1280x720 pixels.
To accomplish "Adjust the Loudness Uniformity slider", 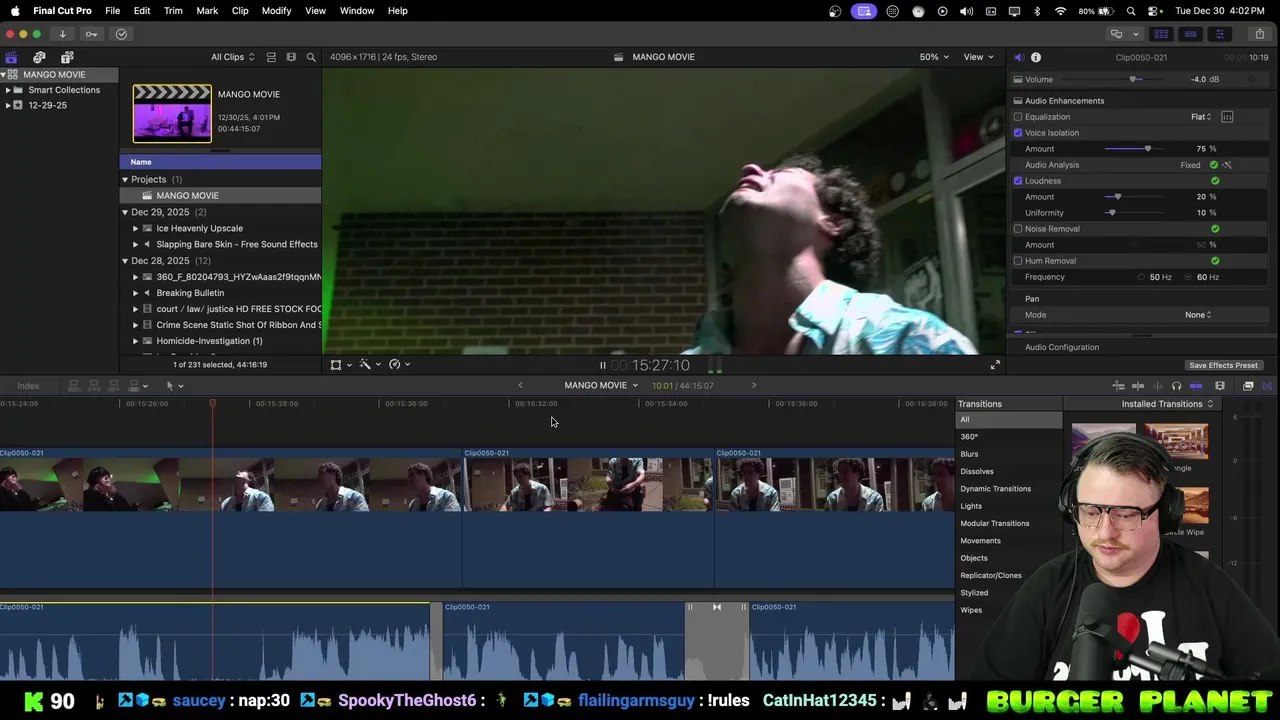I will point(1111,213).
